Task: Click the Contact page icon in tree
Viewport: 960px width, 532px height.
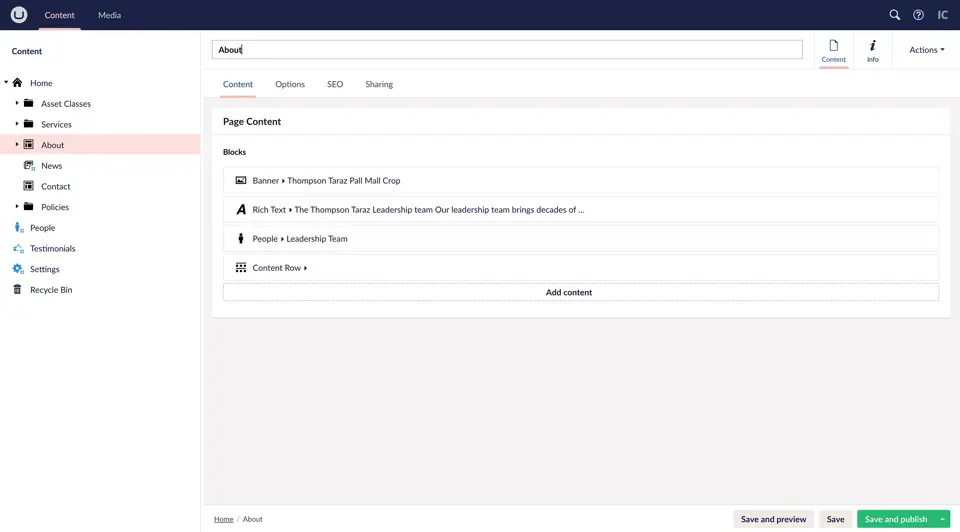Action: point(29,186)
